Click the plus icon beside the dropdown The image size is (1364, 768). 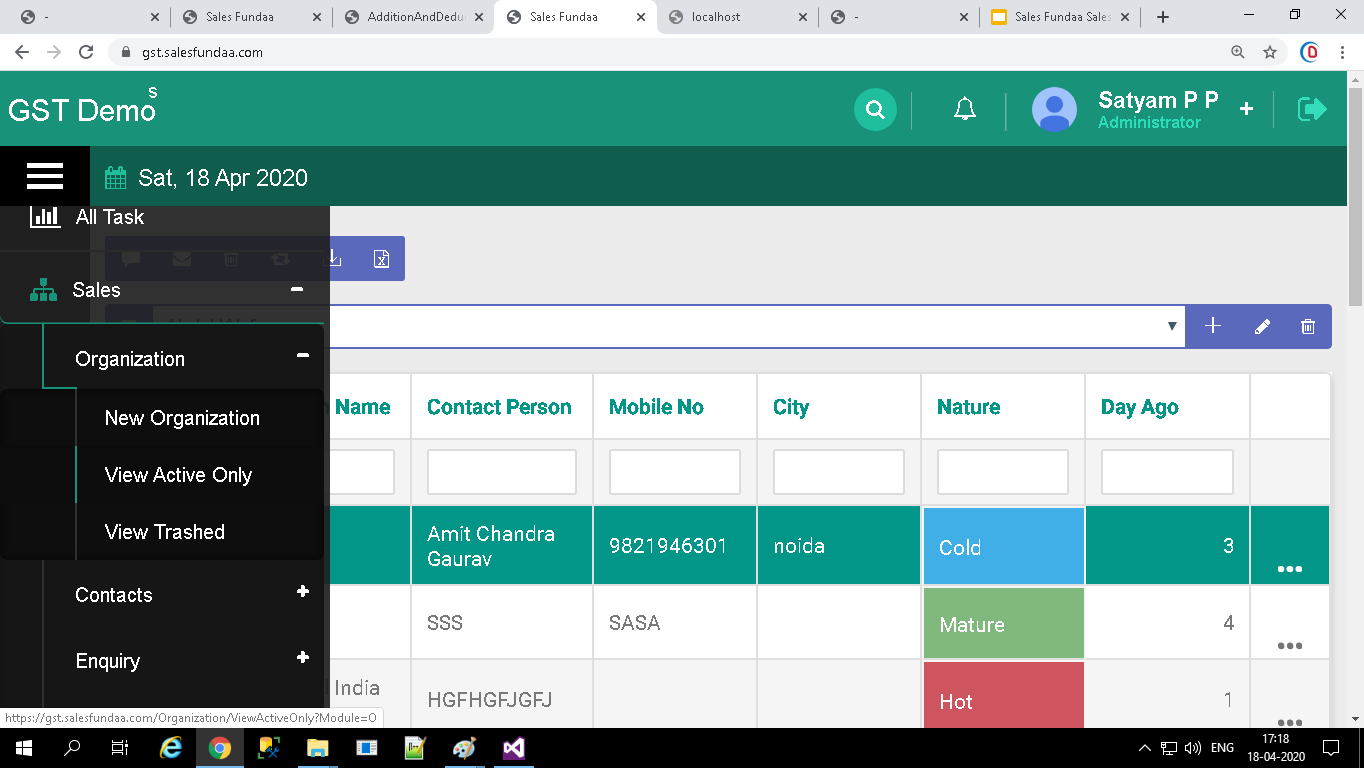(1213, 326)
